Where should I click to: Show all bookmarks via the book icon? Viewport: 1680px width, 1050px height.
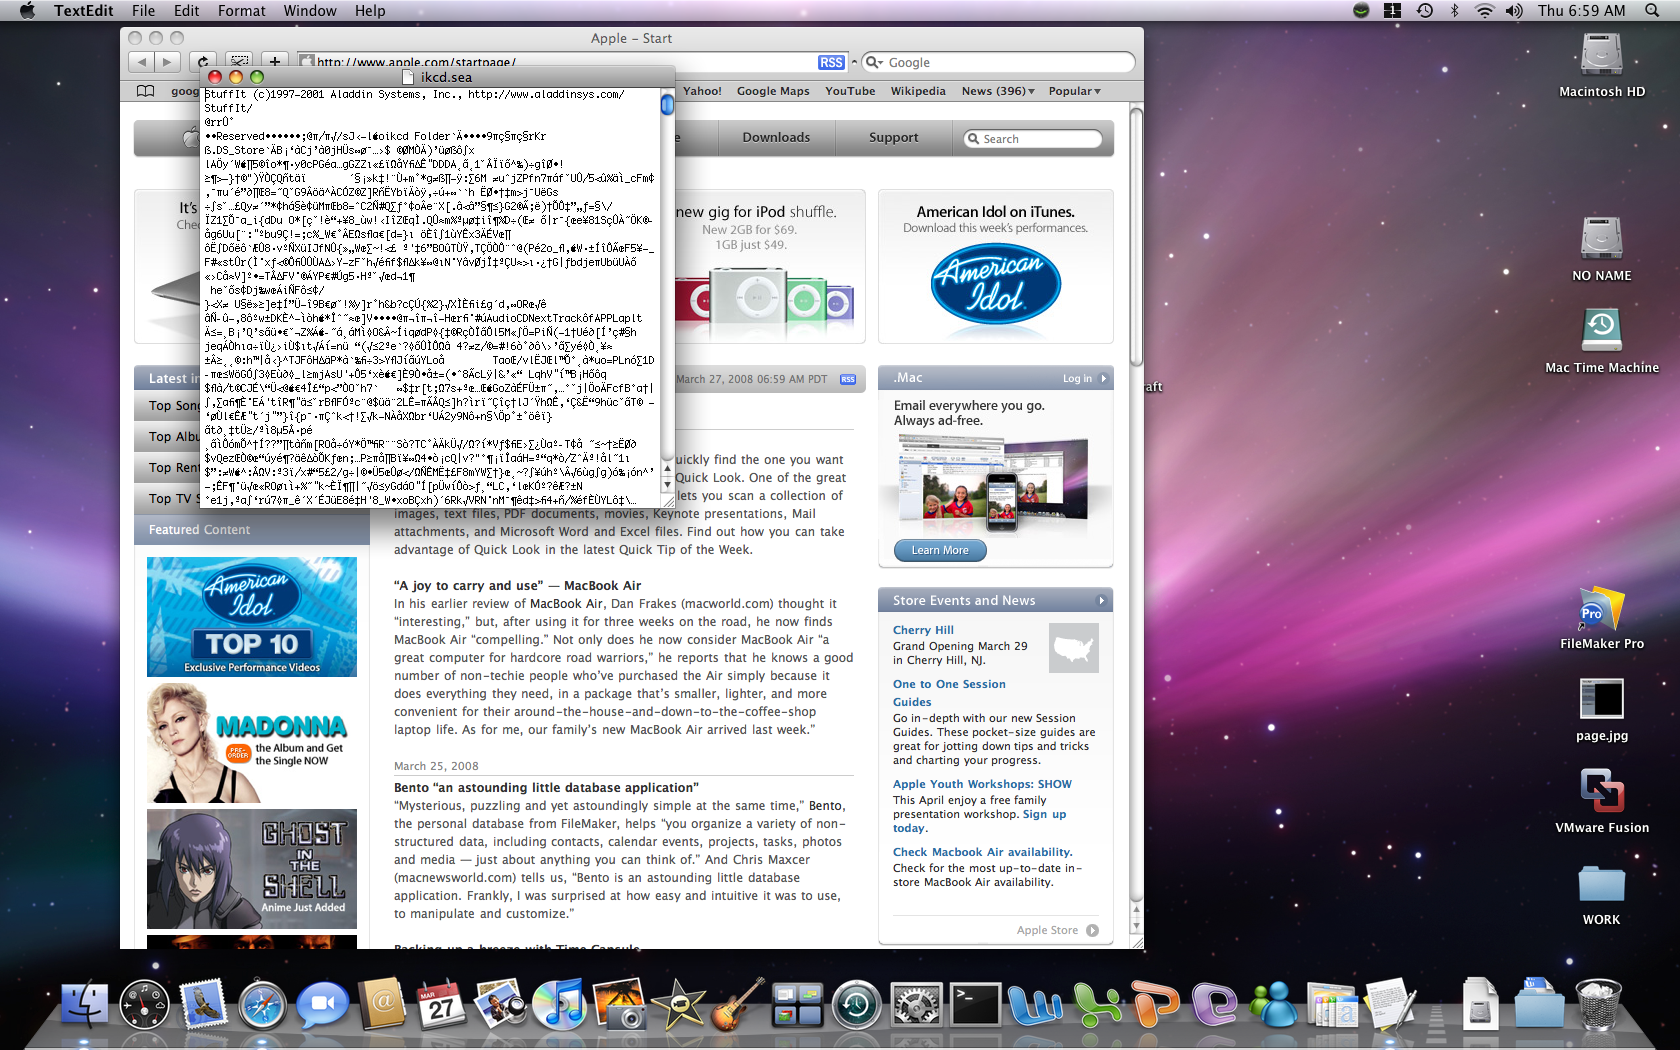(x=146, y=91)
